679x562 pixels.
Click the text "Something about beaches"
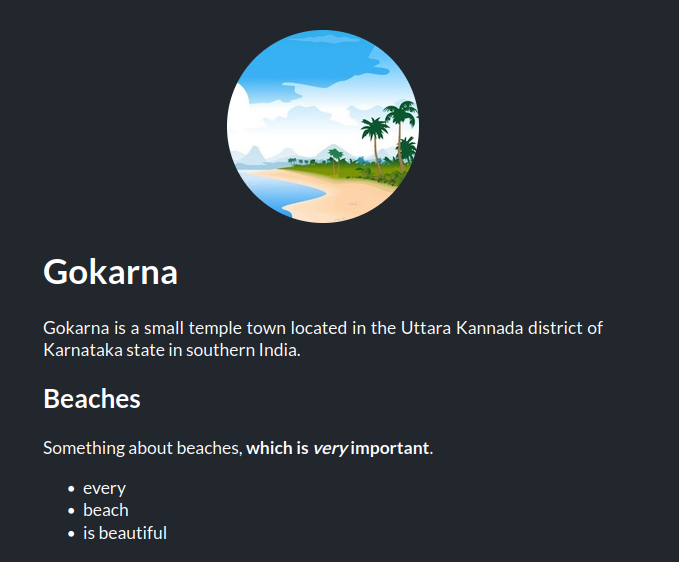142,448
